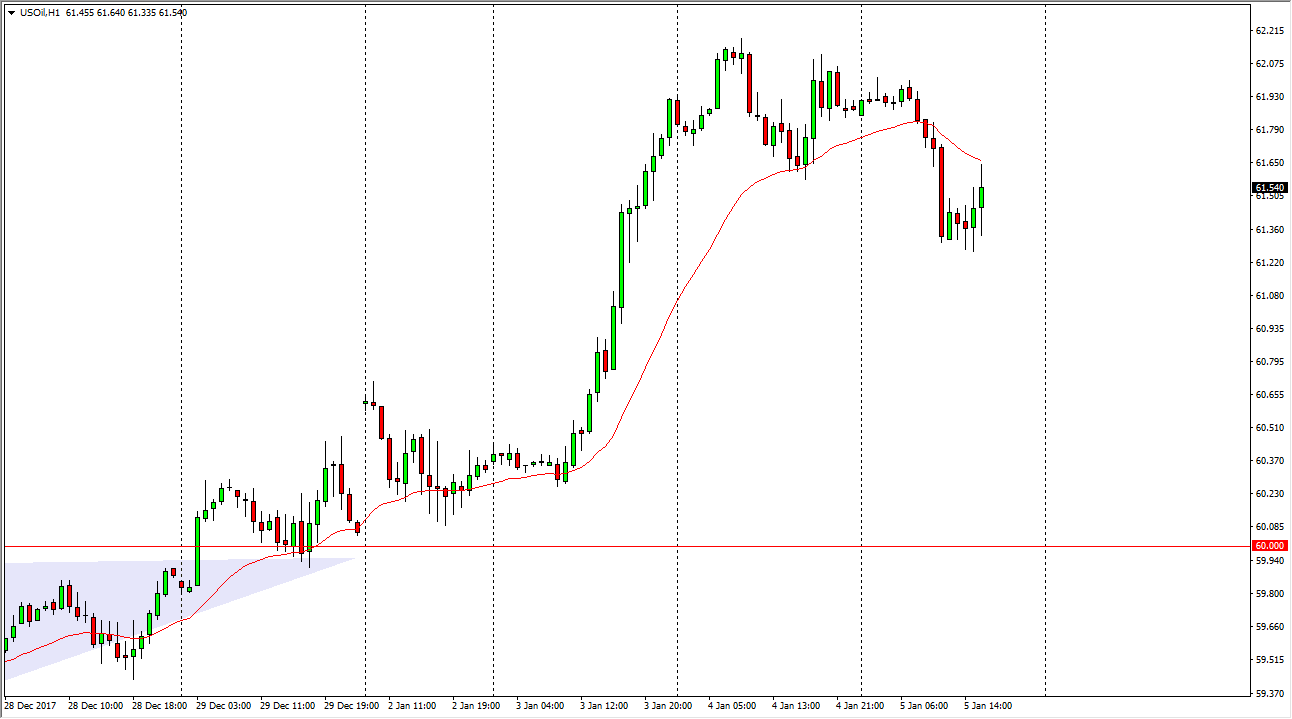Click the triangle arrow beside USOil,H1
1292x719 pixels.
(x=10, y=13)
